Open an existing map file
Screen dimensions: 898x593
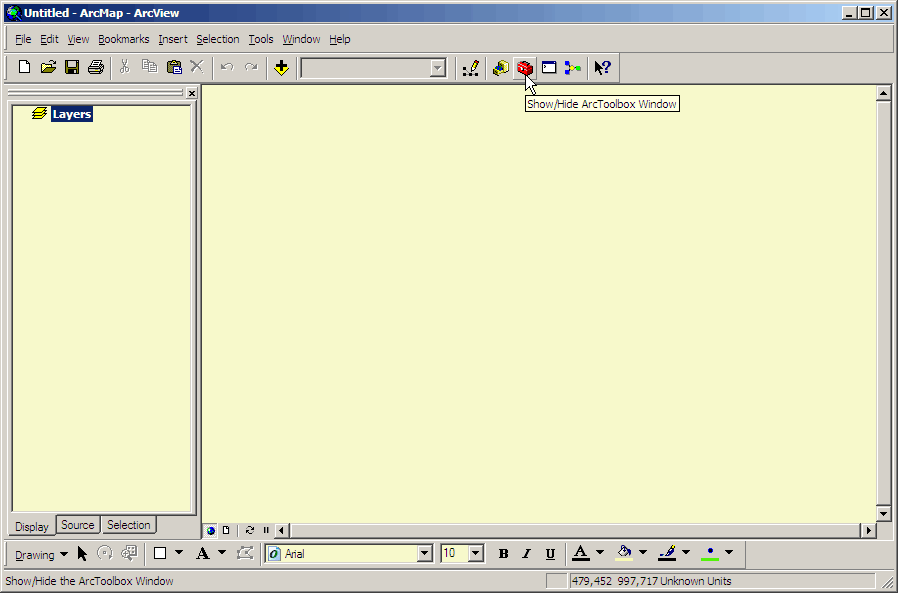point(48,68)
